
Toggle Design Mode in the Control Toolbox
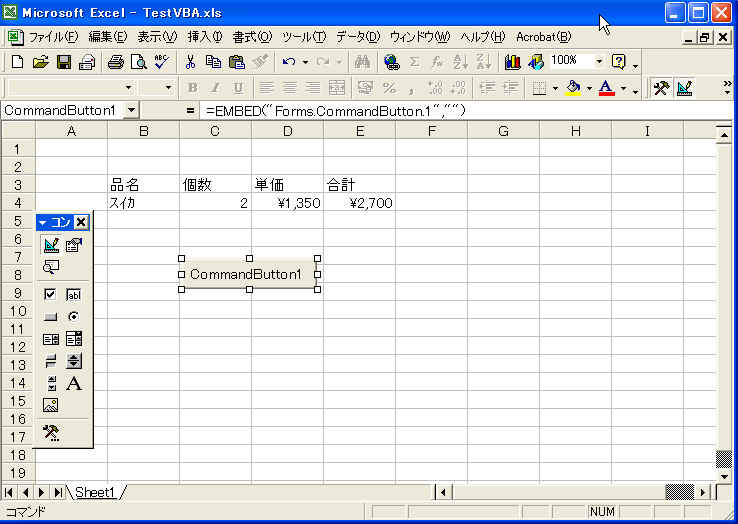coord(51,244)
